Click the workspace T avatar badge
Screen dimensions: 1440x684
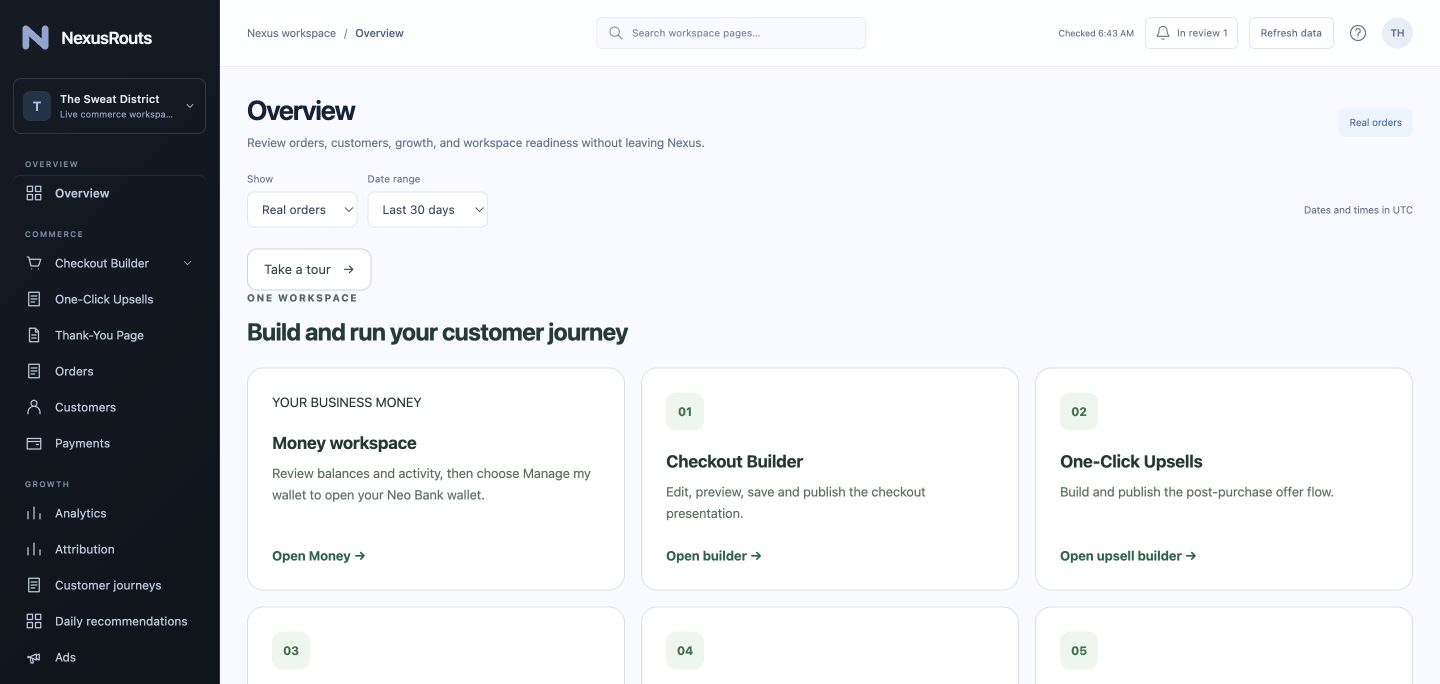37,106
